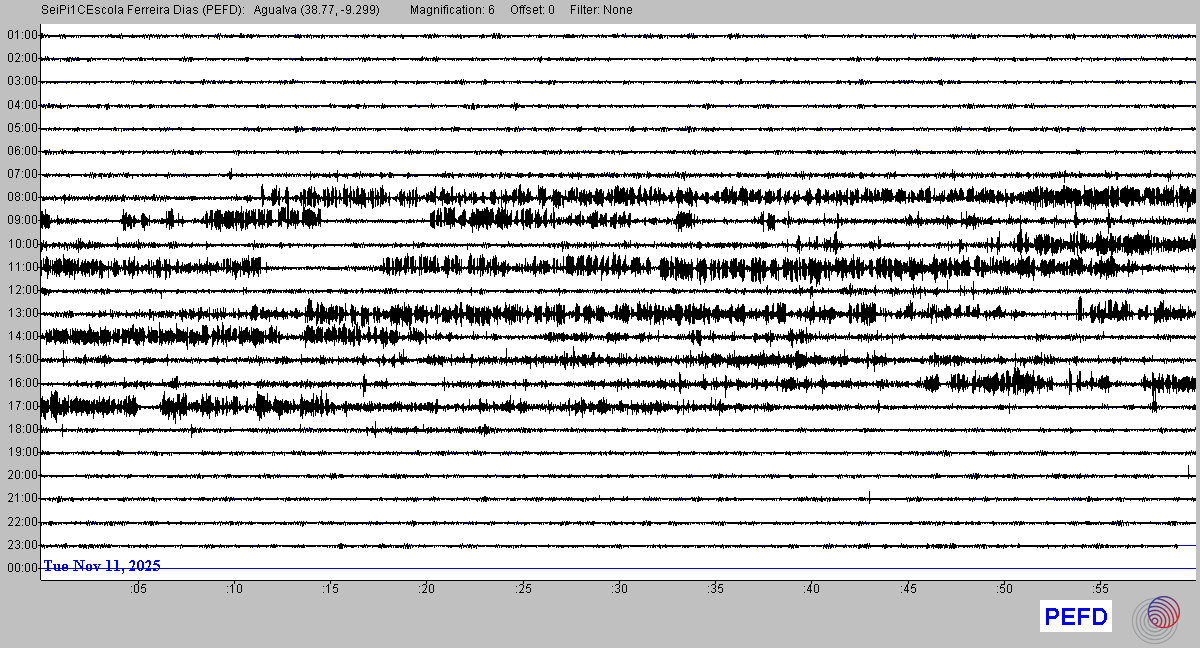This screenshot has width=1200, height=648.
Task: Select the :55 minute axis tick
Action: [x=1100, y=588]
